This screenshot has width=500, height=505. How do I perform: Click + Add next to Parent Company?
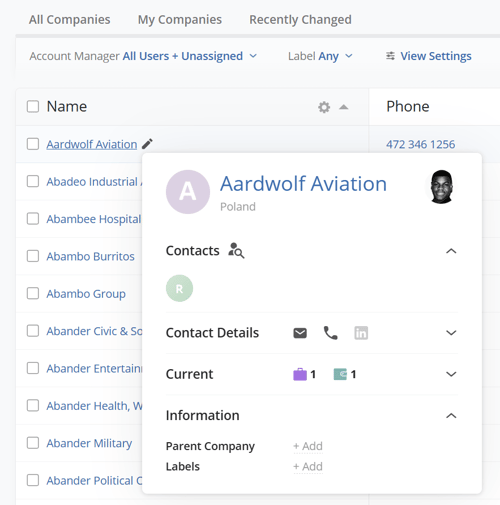(x=308, y=446)
